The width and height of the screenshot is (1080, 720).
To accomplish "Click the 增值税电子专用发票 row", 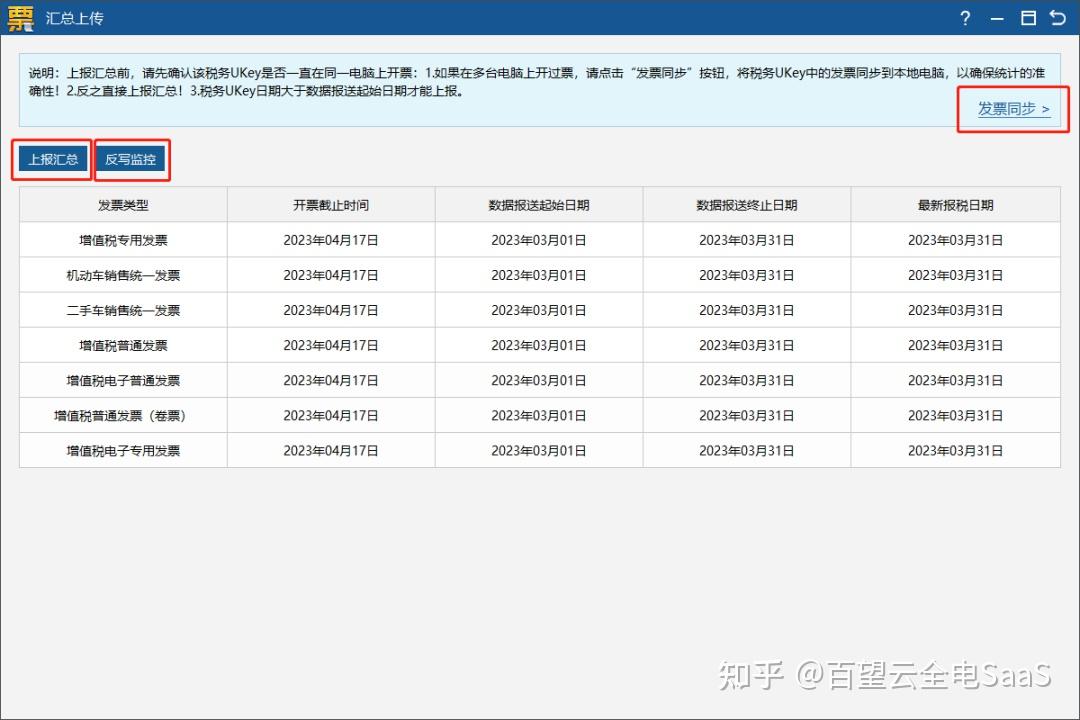I will tap(123, 450).
